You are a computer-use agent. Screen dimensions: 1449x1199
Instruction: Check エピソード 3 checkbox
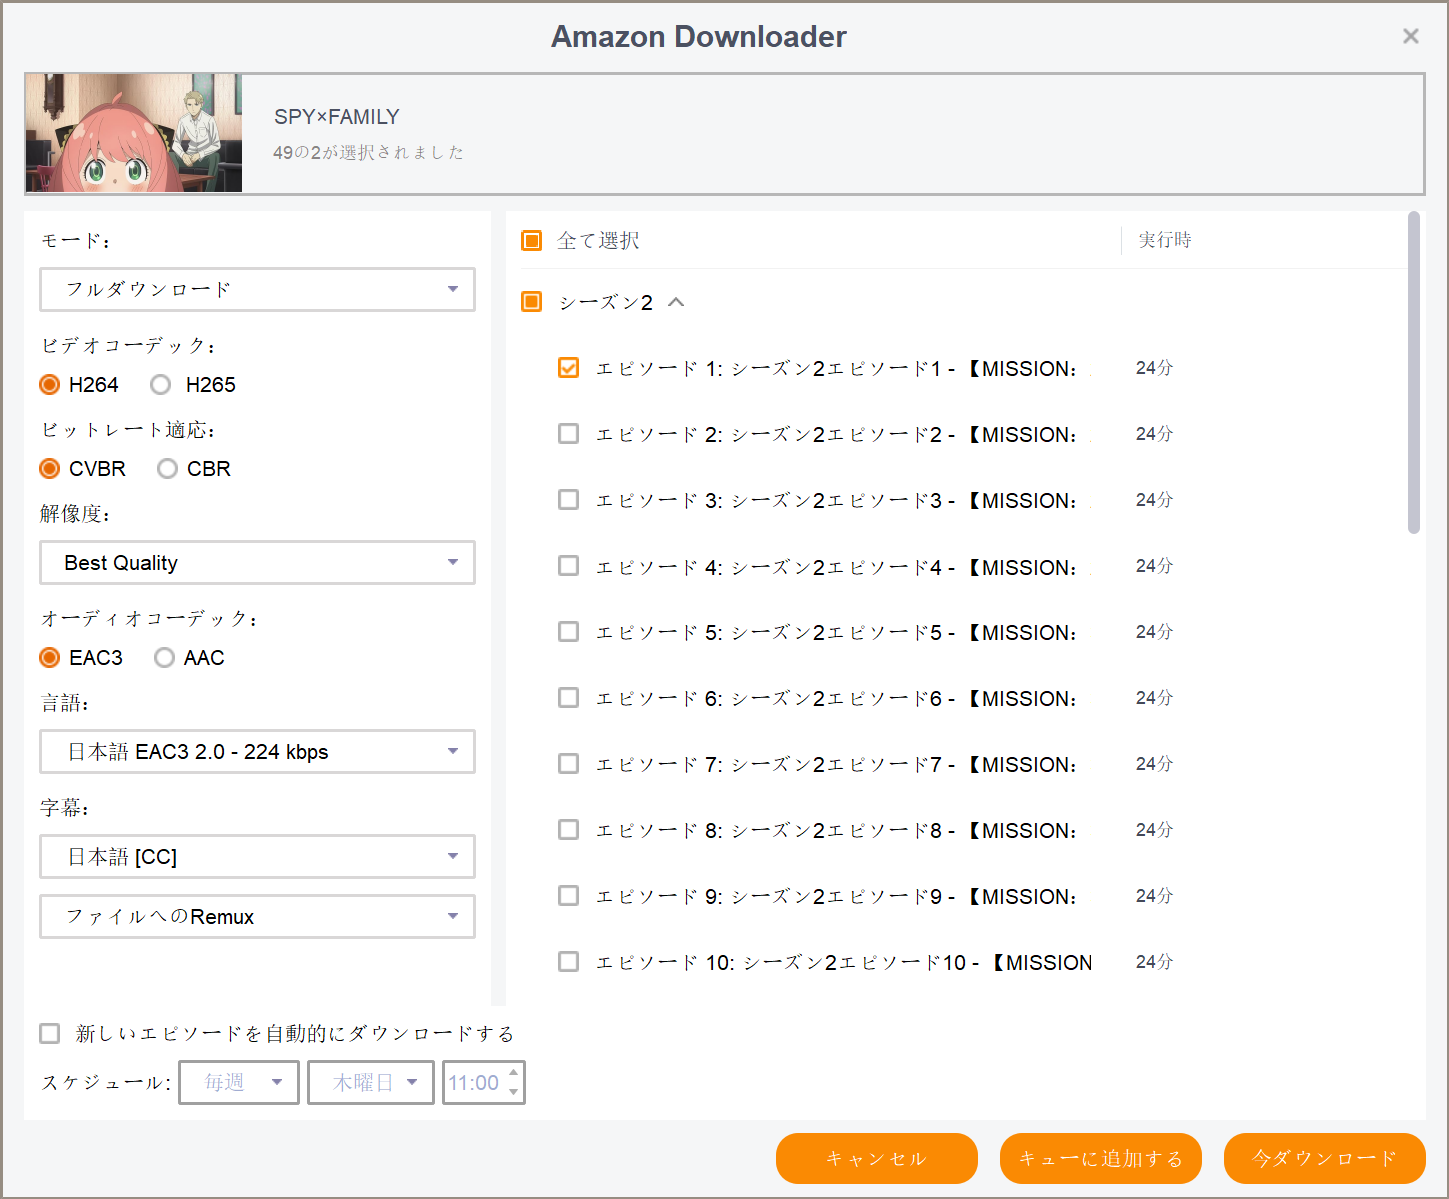pos(568,500)
